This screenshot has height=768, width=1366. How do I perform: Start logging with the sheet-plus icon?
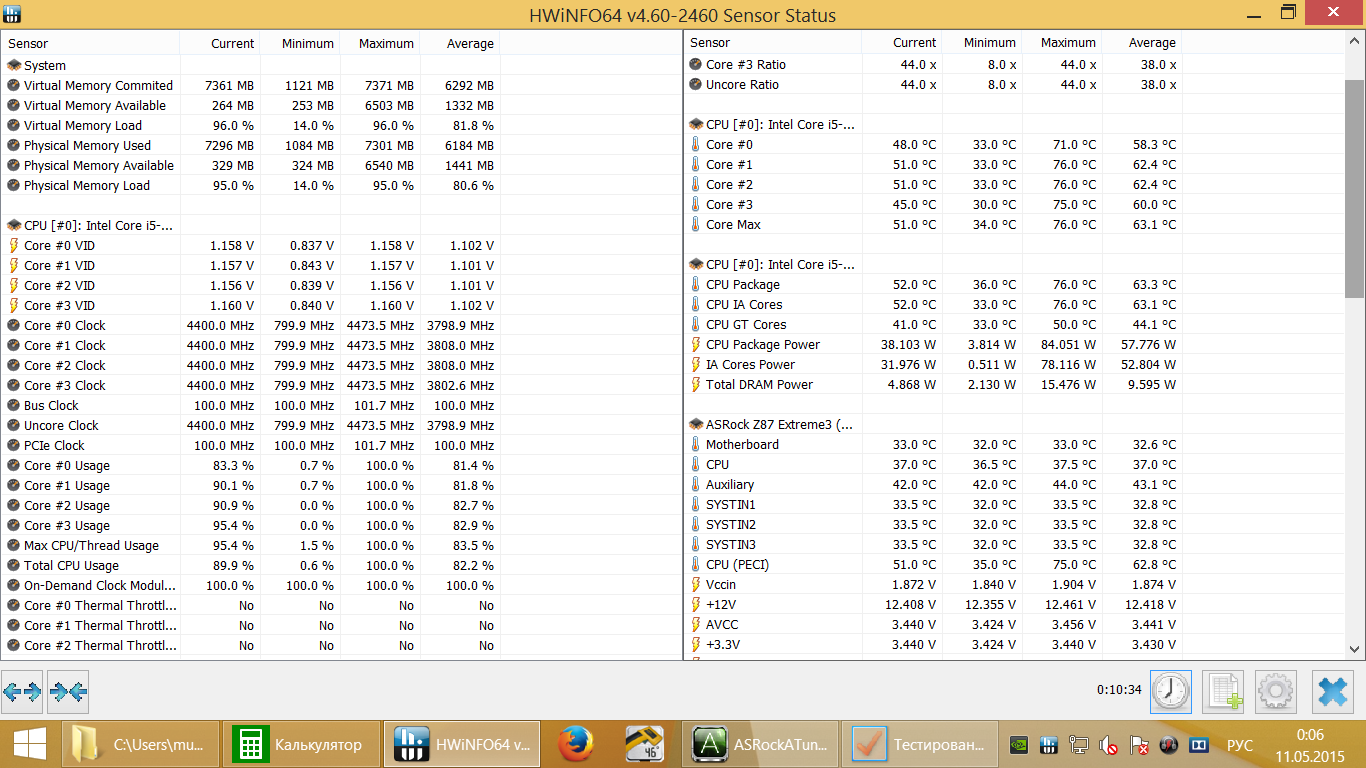tap(1223, 691)
